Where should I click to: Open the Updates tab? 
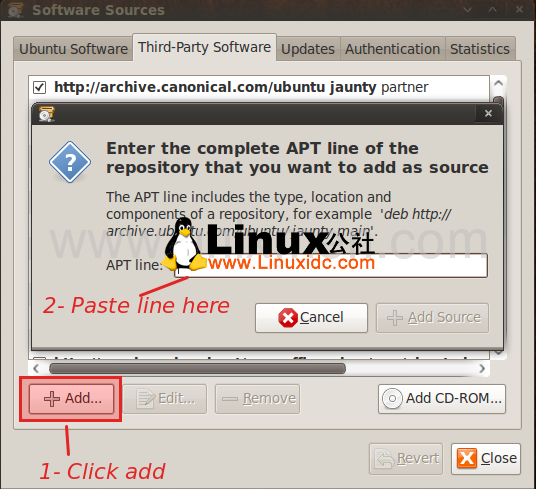308,49
